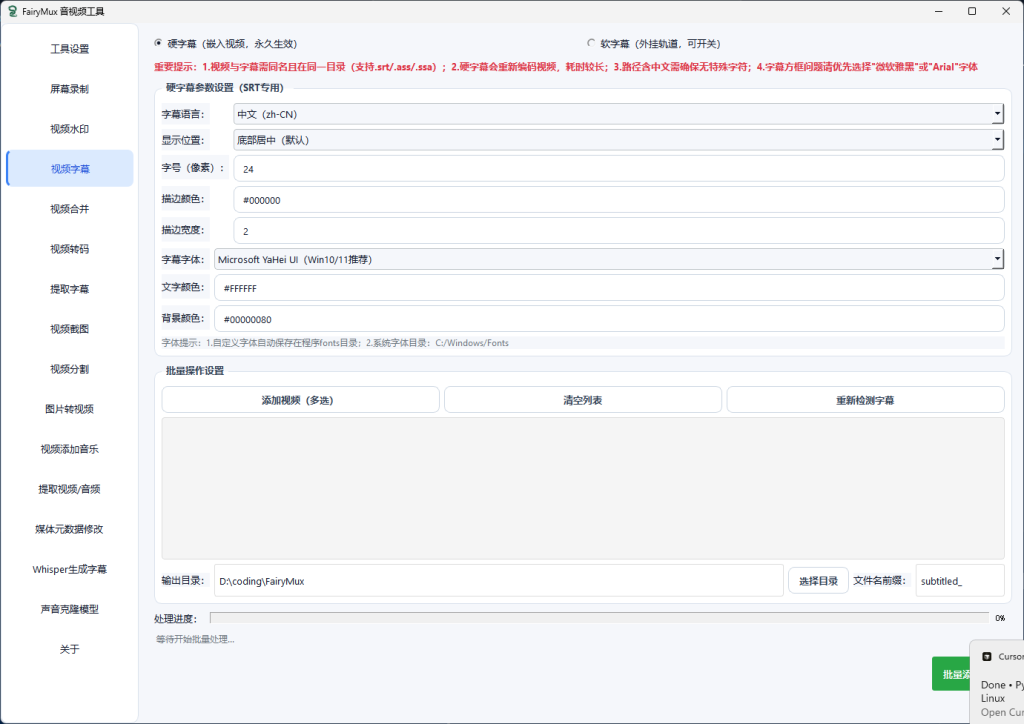Switch to the 屏幕录制 sidebar tab
This screenshot has width=1024, height=724.
(x=70, y=89)
